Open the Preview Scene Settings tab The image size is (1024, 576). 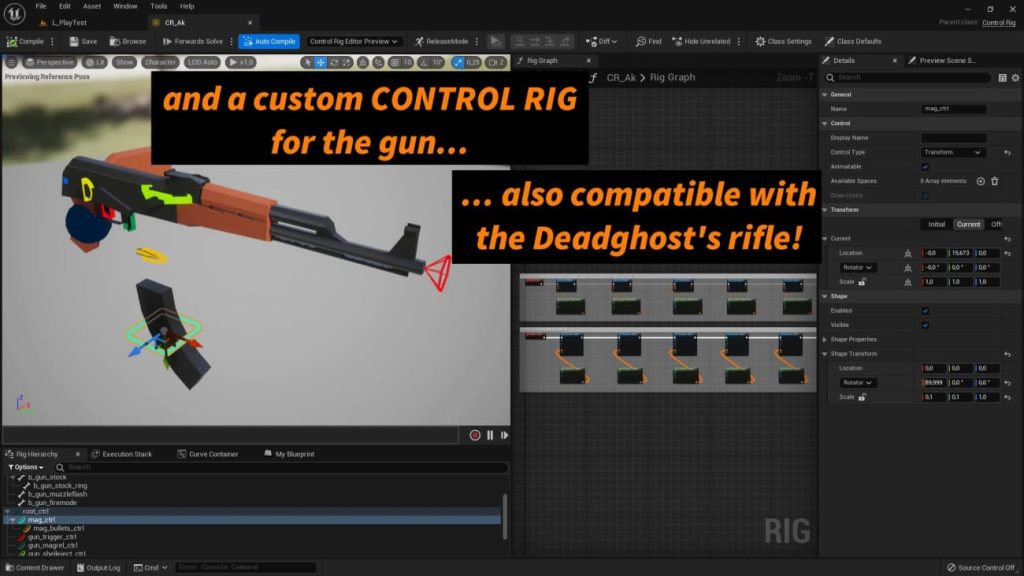[x=942, y=60]
